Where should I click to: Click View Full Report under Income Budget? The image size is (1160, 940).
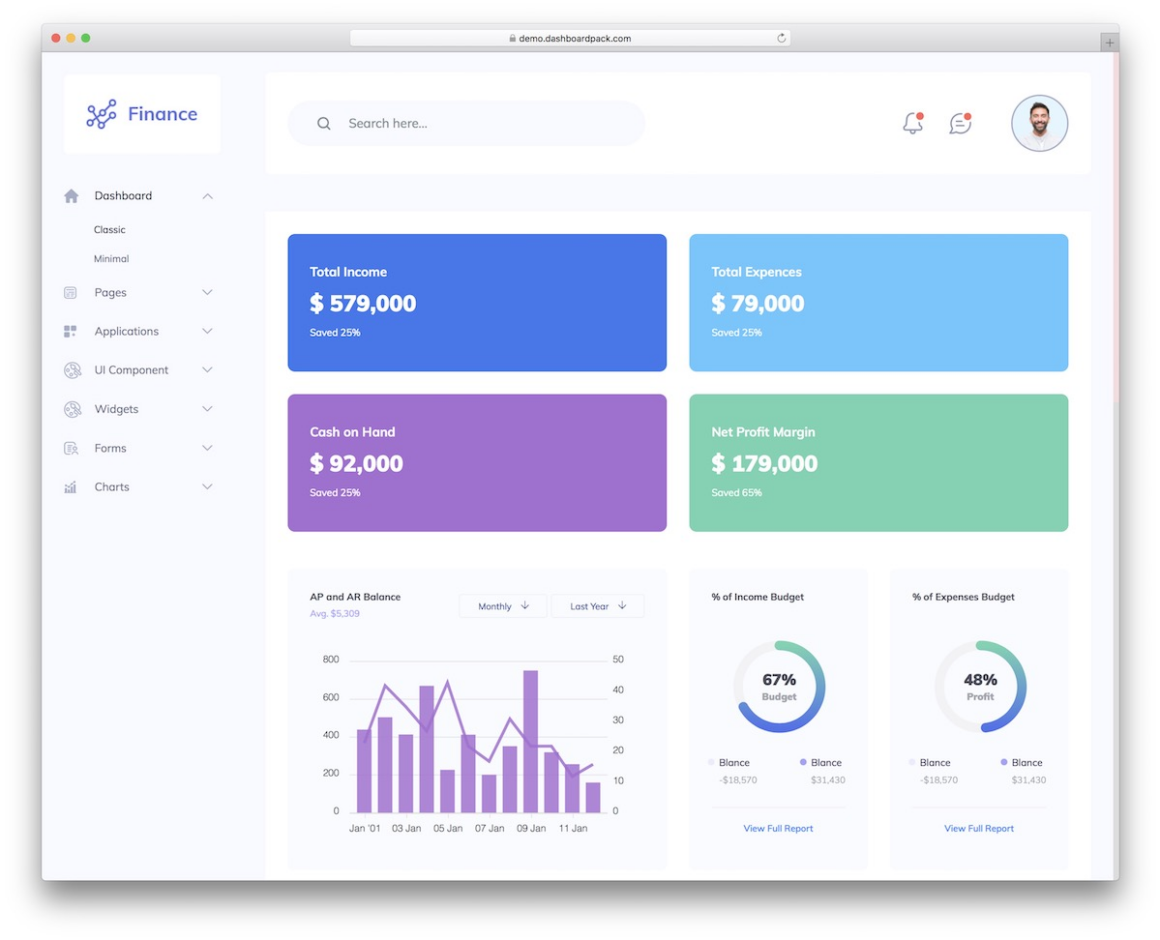778,828
